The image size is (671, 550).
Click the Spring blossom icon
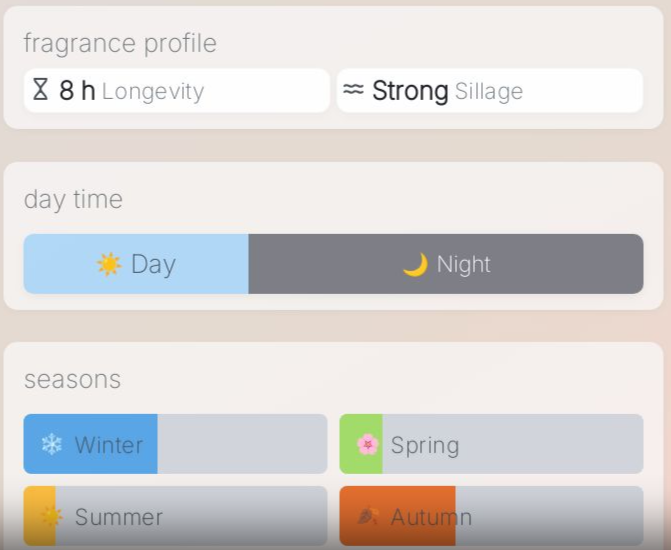[368, 444]
